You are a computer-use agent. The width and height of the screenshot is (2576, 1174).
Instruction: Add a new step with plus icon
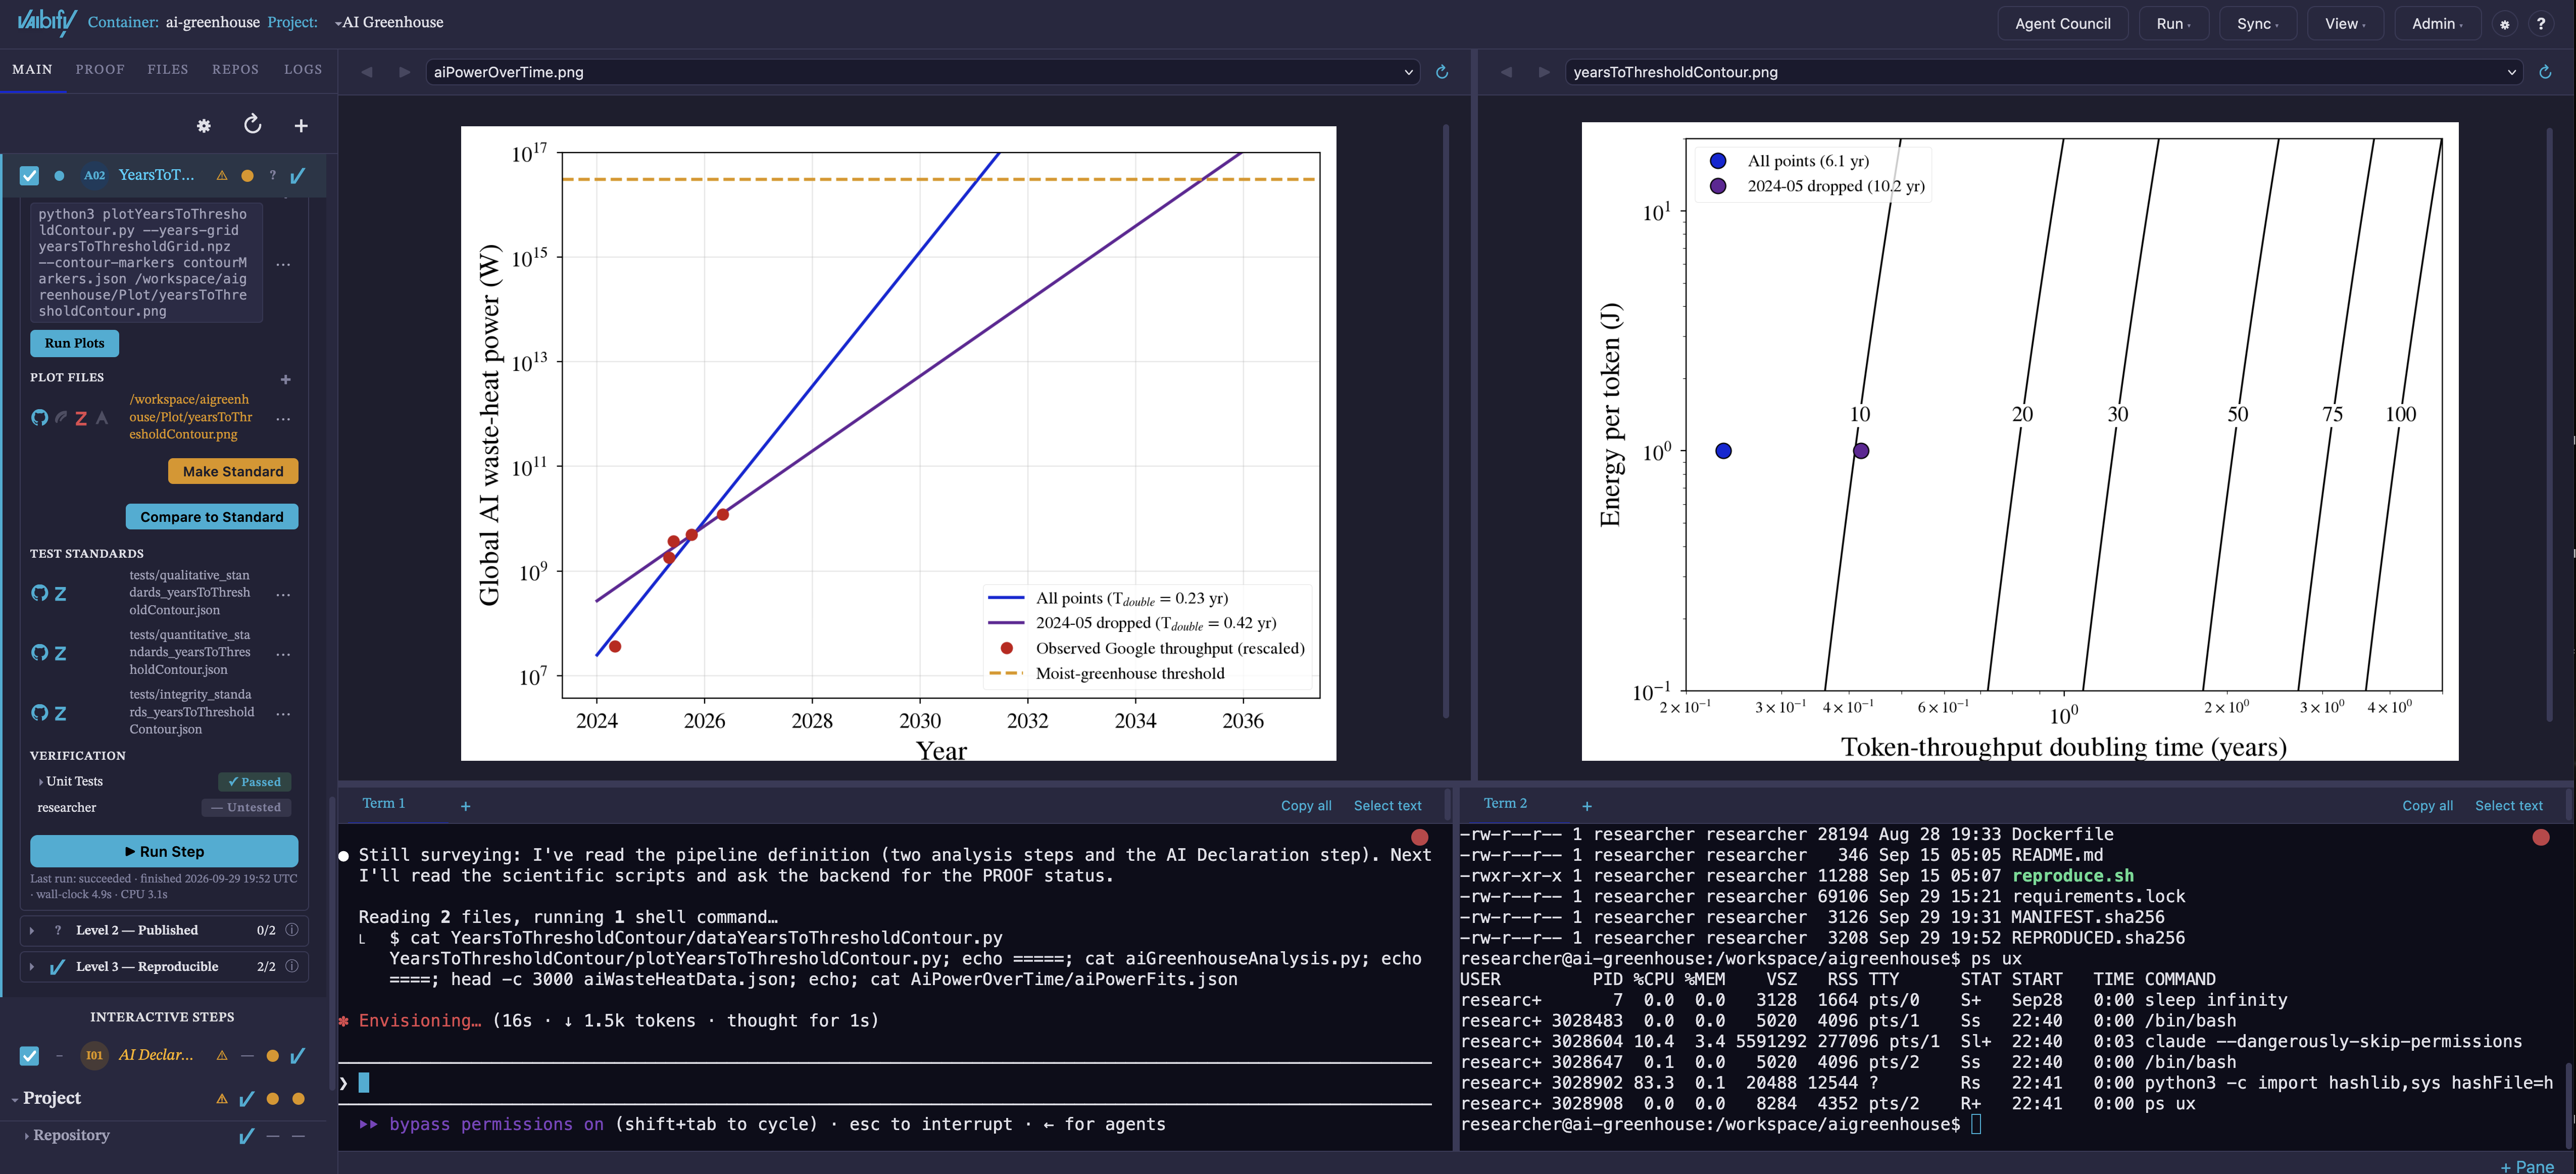tap(301, 126)
